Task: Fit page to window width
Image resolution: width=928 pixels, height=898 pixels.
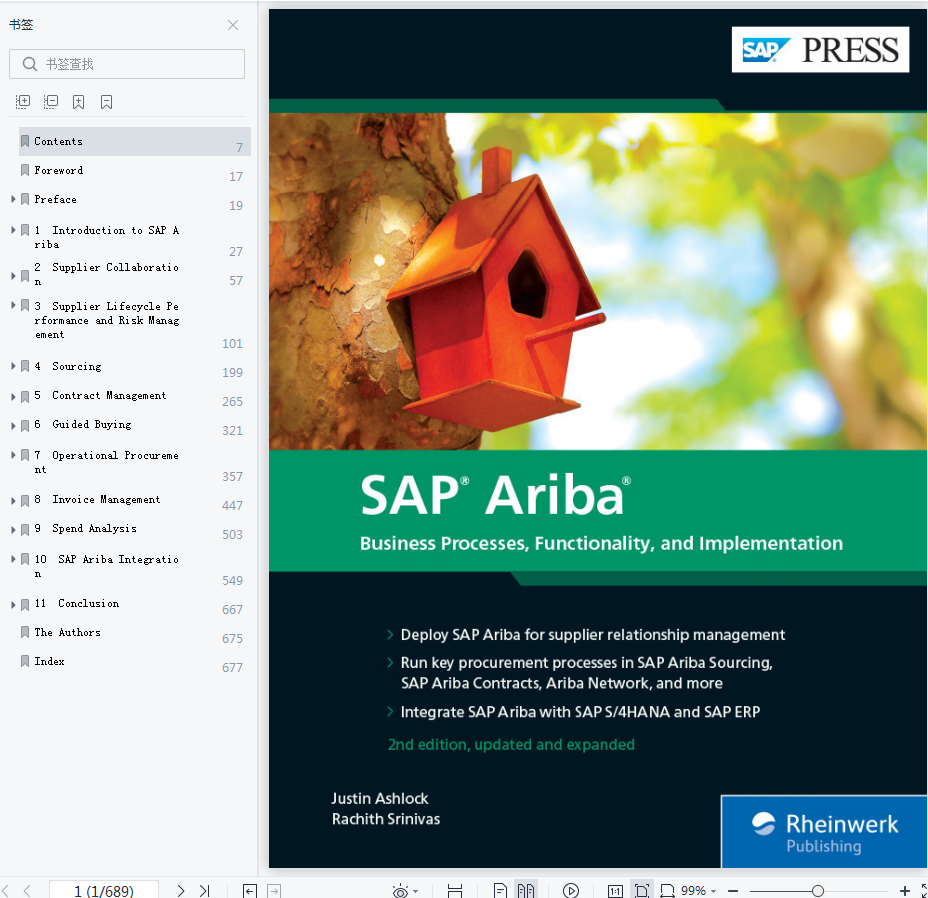Action: point(668,890)
